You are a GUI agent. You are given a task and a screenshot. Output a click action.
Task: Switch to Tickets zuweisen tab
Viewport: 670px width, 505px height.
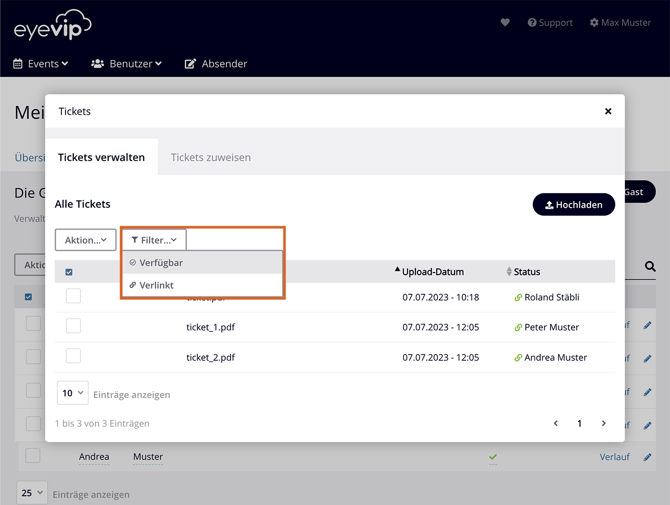pos(211,157)
